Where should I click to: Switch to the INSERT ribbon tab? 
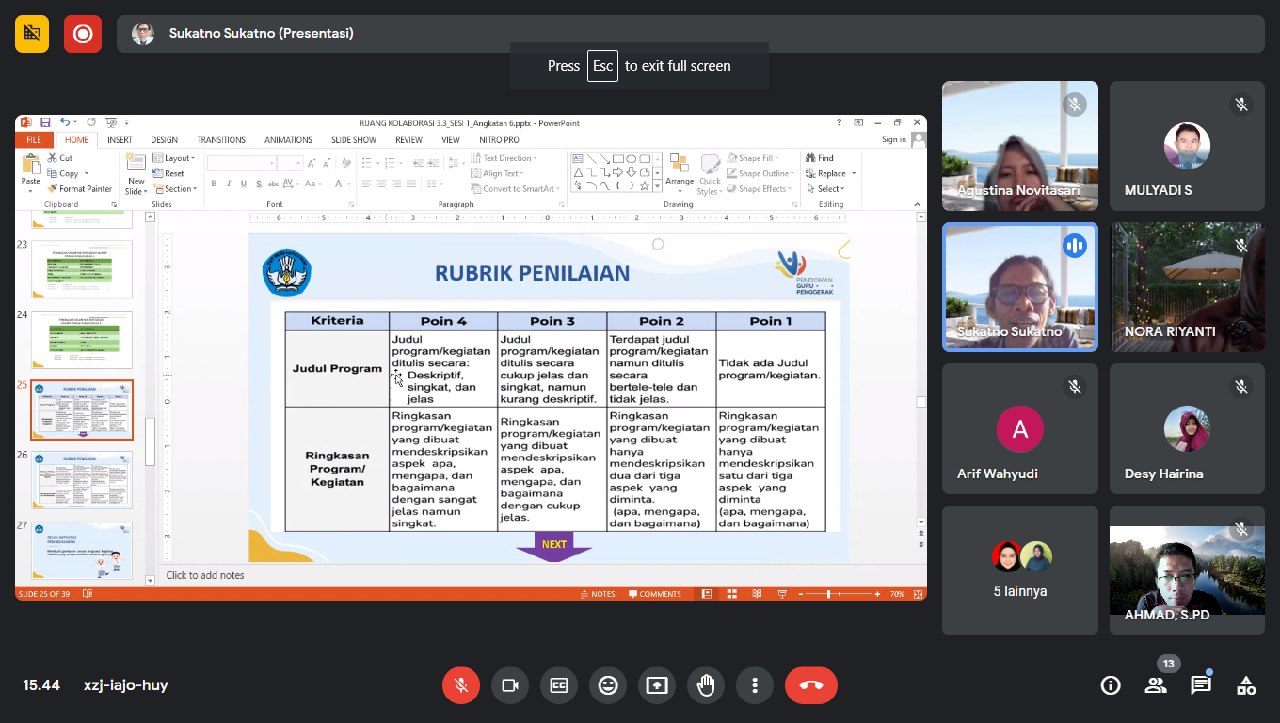(120, 140)
